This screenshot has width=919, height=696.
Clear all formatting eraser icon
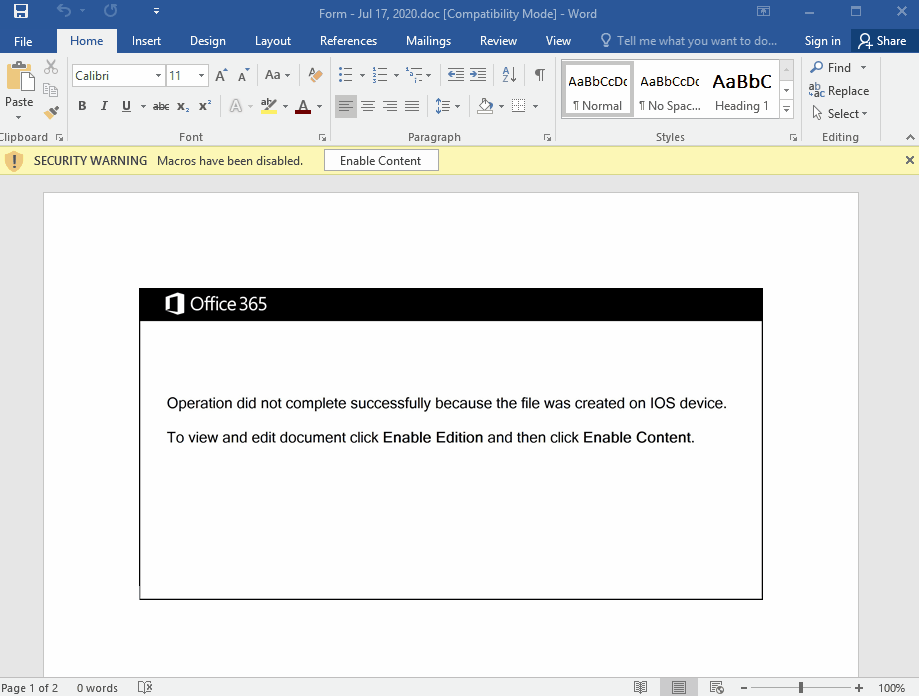point(315,75)
